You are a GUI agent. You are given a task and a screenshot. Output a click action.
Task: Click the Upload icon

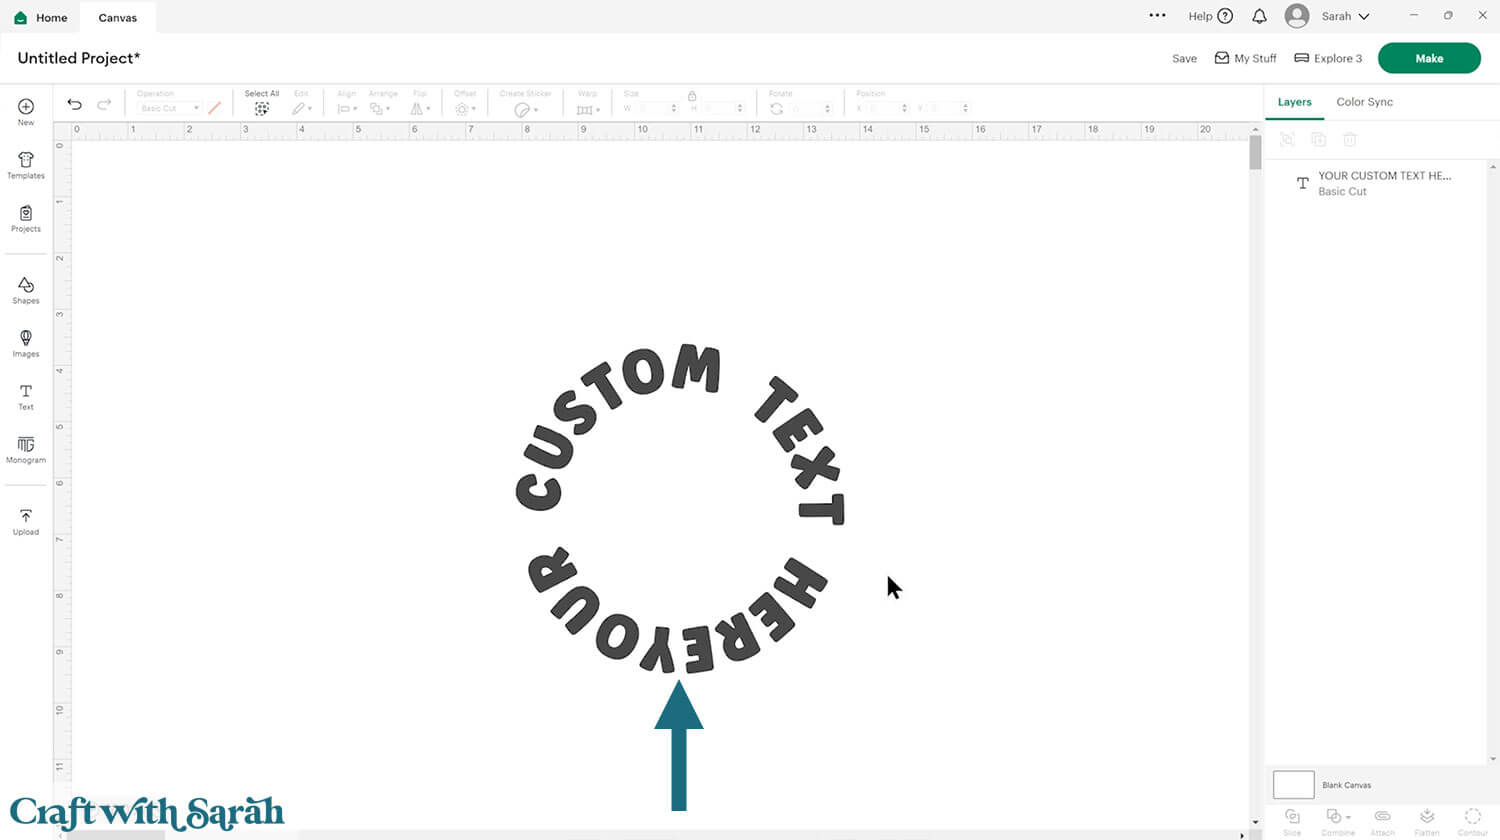coord(26,516)
